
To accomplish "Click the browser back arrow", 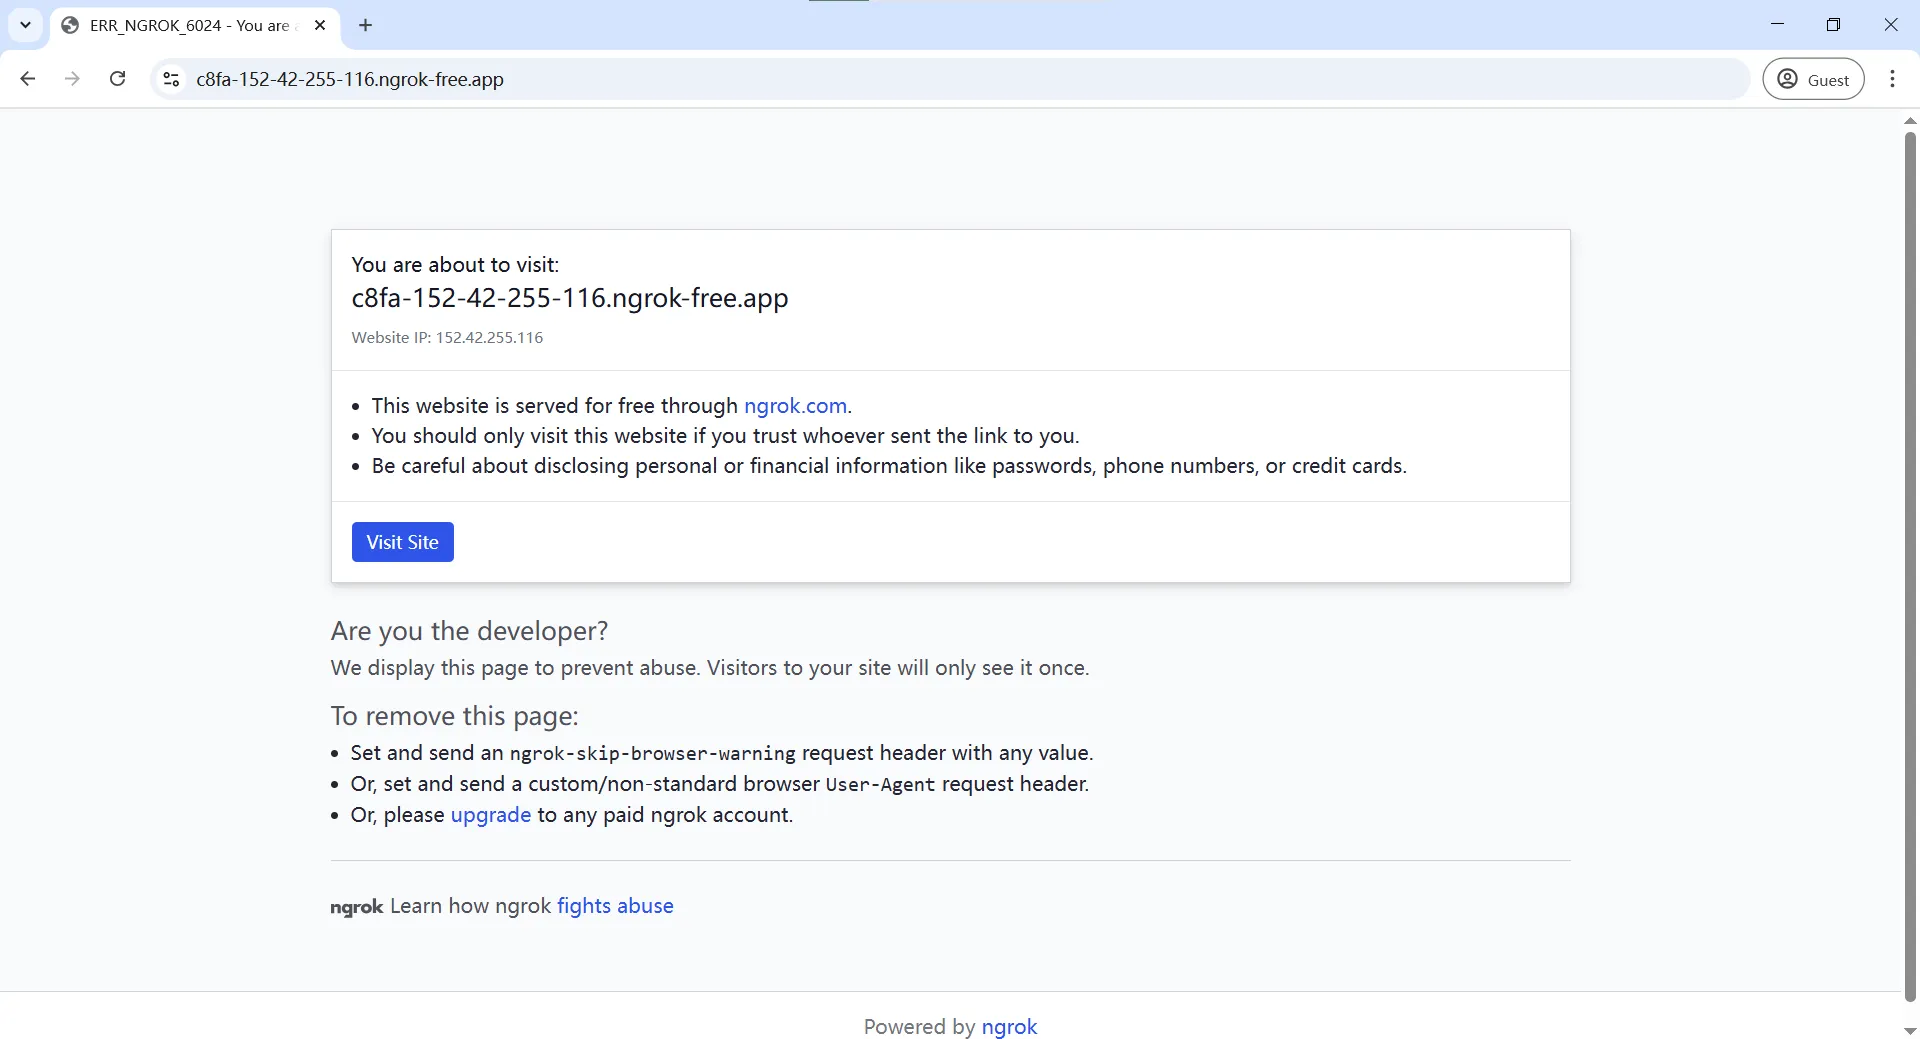I will point(28,79).
